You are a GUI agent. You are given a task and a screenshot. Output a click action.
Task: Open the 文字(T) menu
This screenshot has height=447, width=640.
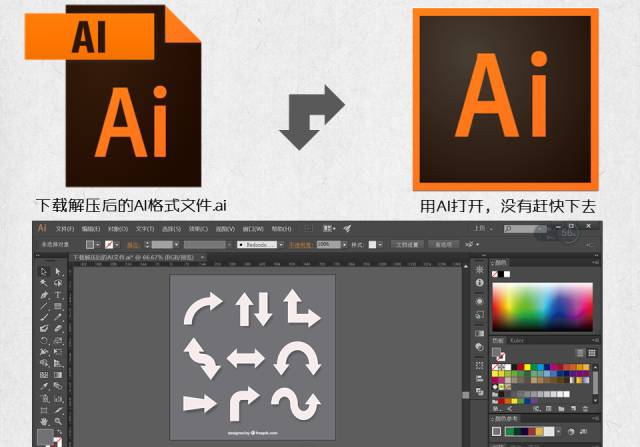pos(145,229)
